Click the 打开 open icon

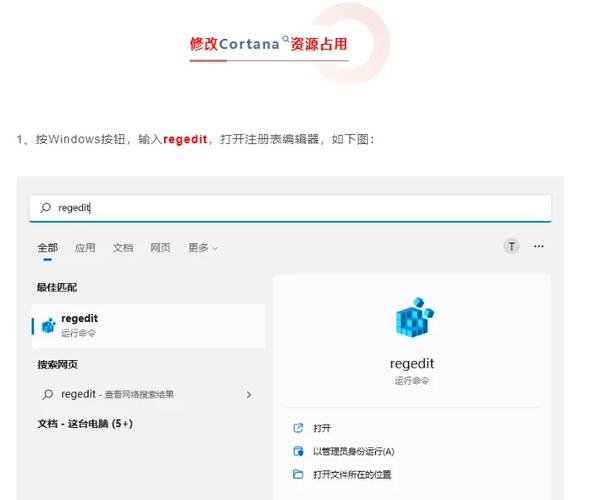[x=298, y=428]
